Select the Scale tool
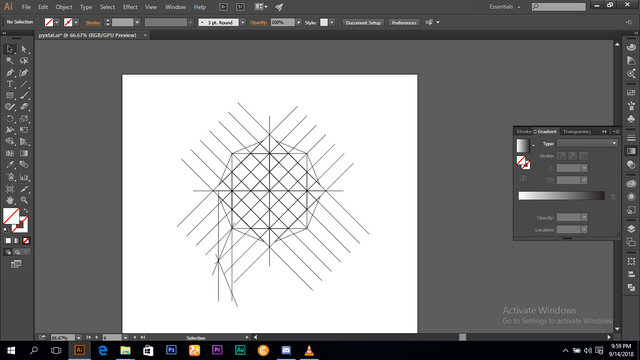 point(24,119)
